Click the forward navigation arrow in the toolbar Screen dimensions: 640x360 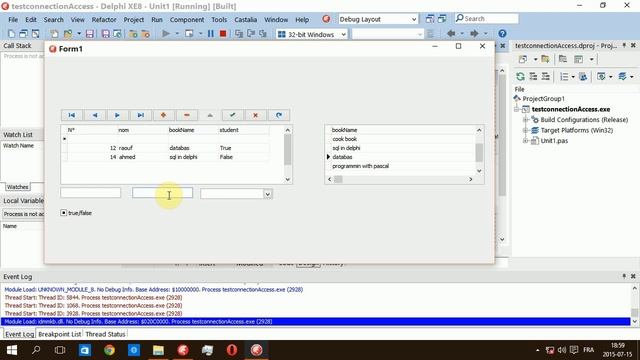474,33
